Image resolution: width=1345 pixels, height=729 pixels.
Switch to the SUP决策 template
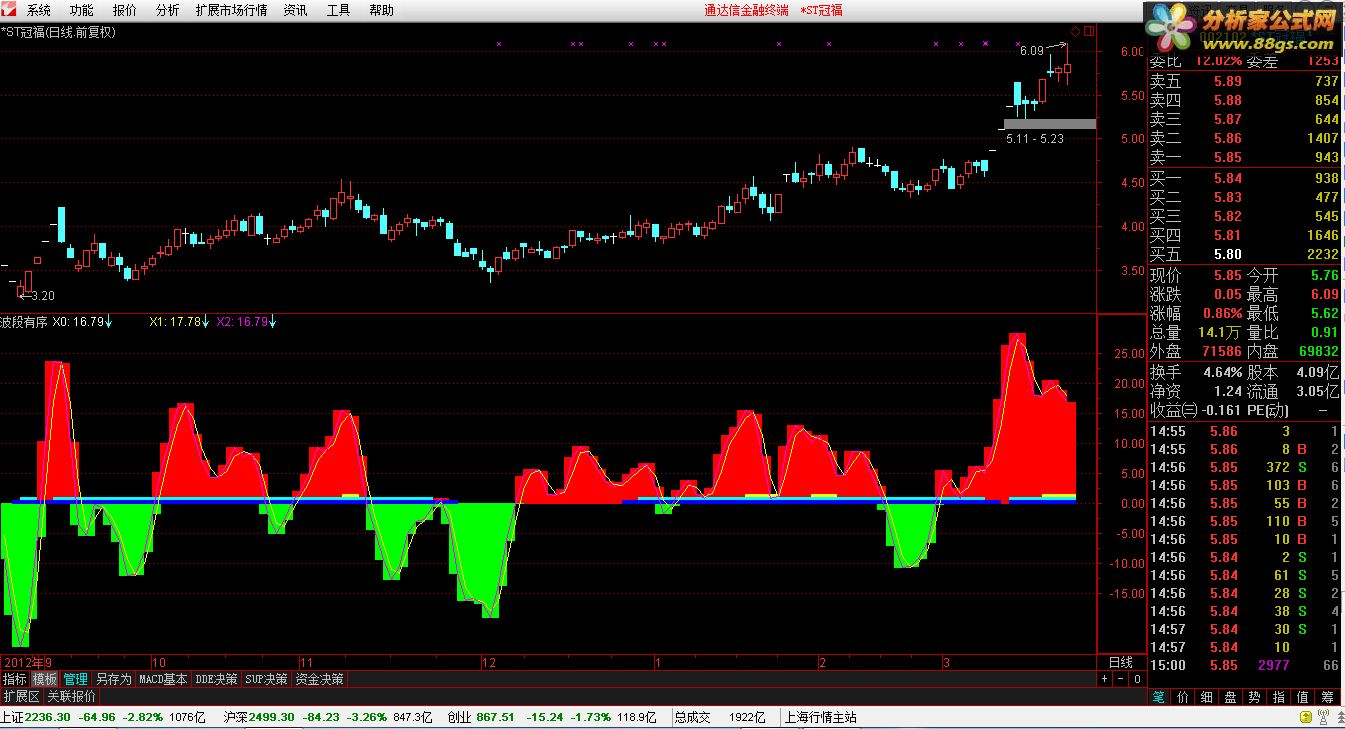266,679
